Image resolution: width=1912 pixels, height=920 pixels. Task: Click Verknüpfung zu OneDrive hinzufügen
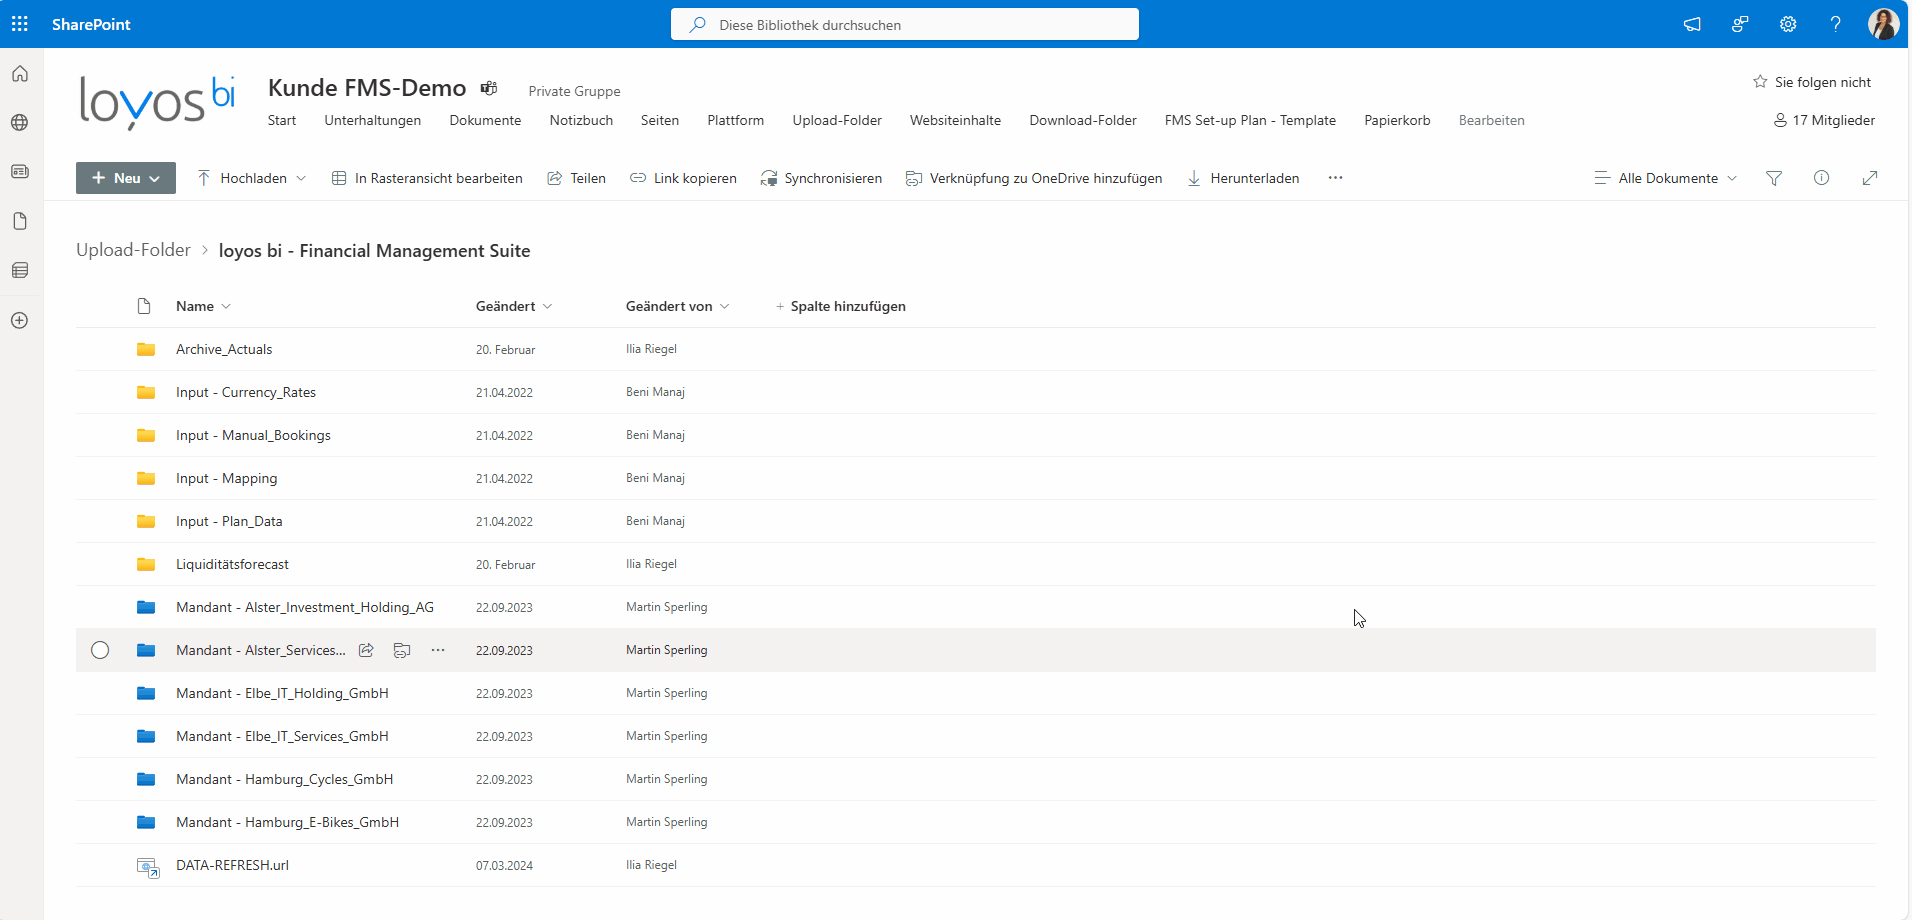(x=1034, y=178)
